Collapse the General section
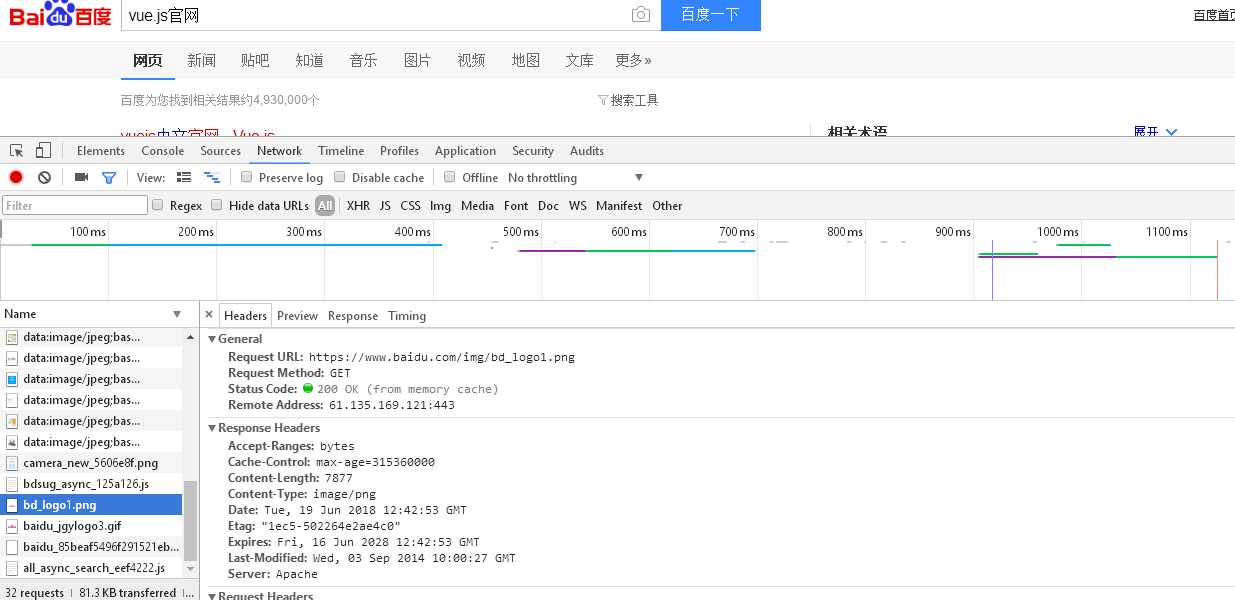This screenshot has width=1235, height=600. coord(212,339)
